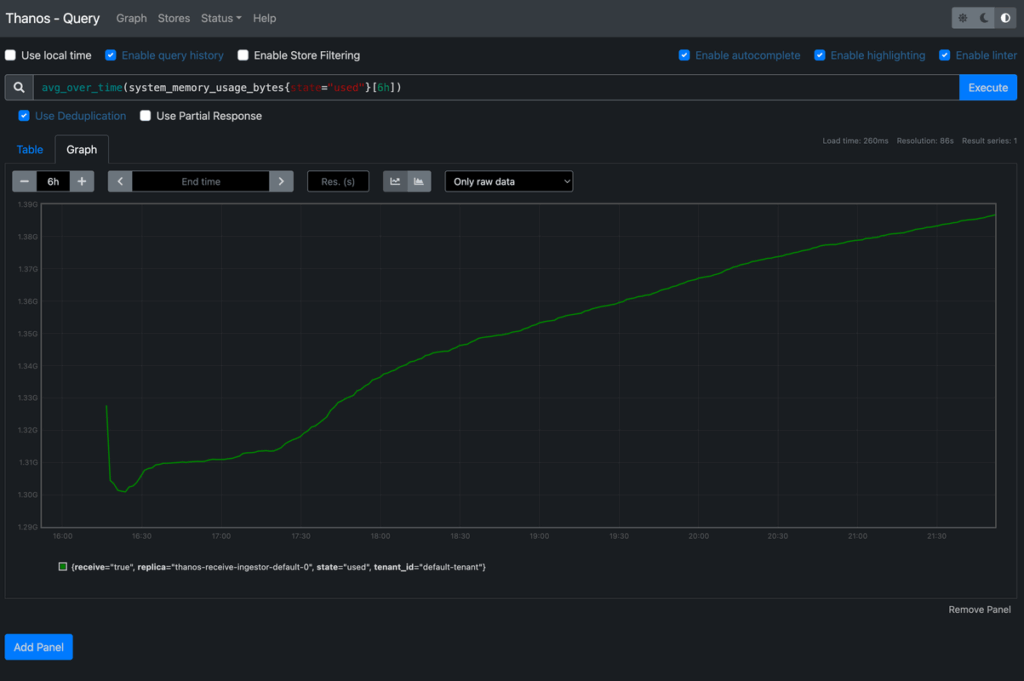This screenshot has width=1024, height=681.
Task: Uncheck the Use Deduplication checkbox
Action: tap(24, 116)
